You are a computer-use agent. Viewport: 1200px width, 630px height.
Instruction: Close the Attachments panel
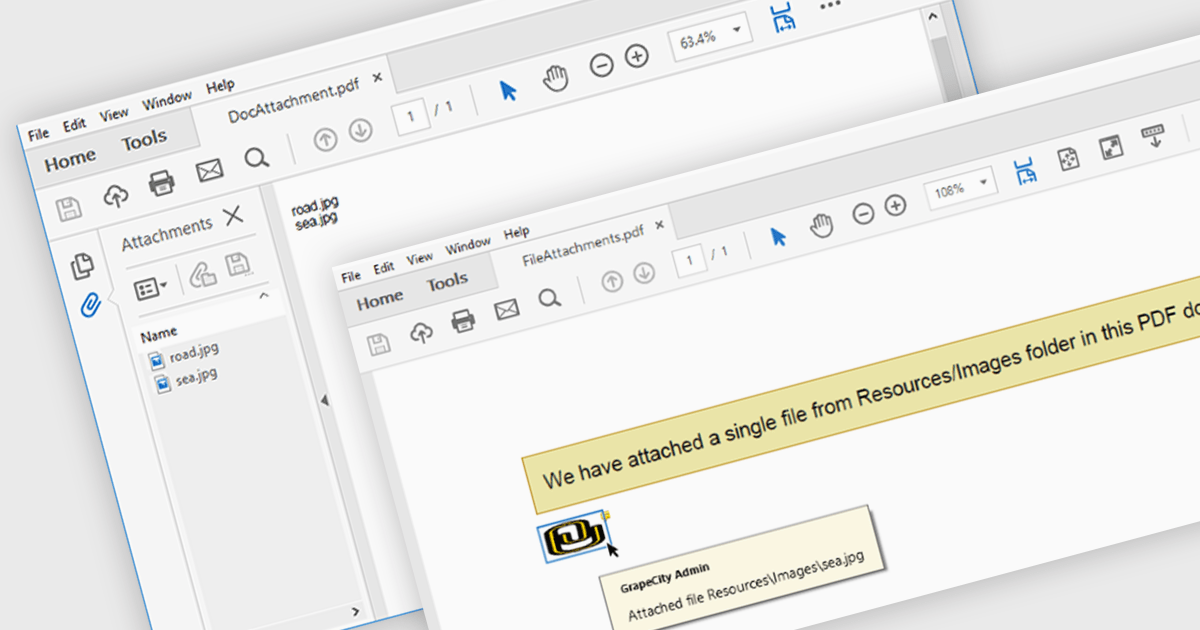tap(233, 215)
